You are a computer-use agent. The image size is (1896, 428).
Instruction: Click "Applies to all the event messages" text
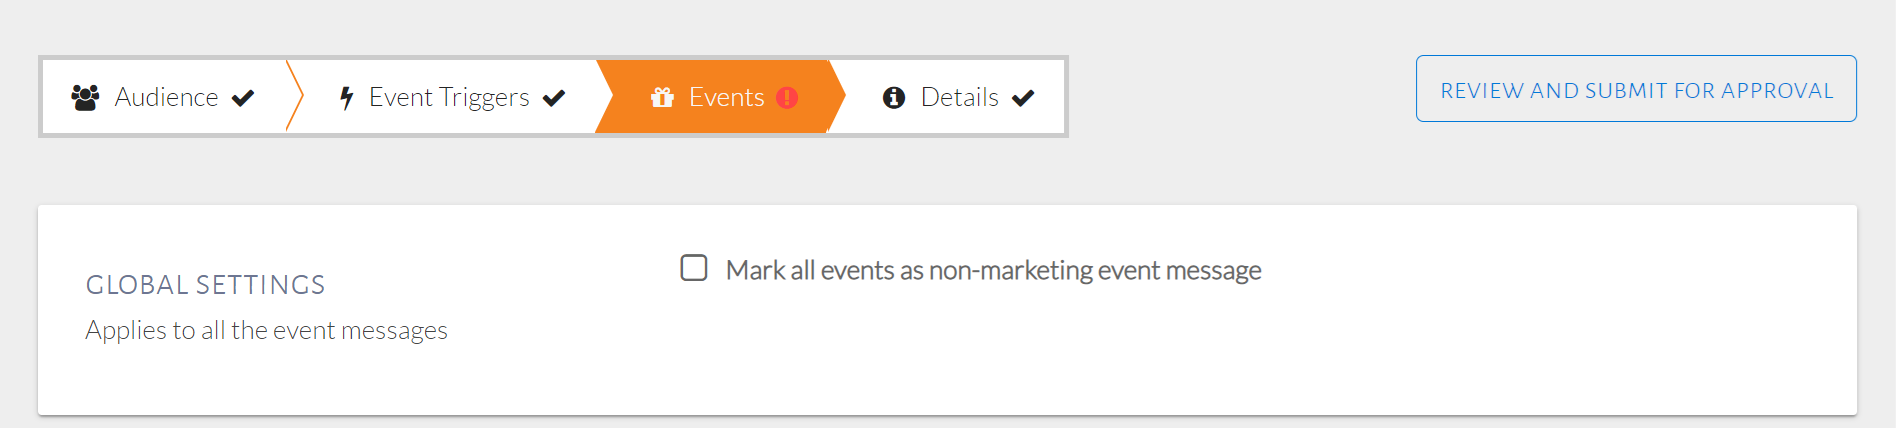(266, 330)
